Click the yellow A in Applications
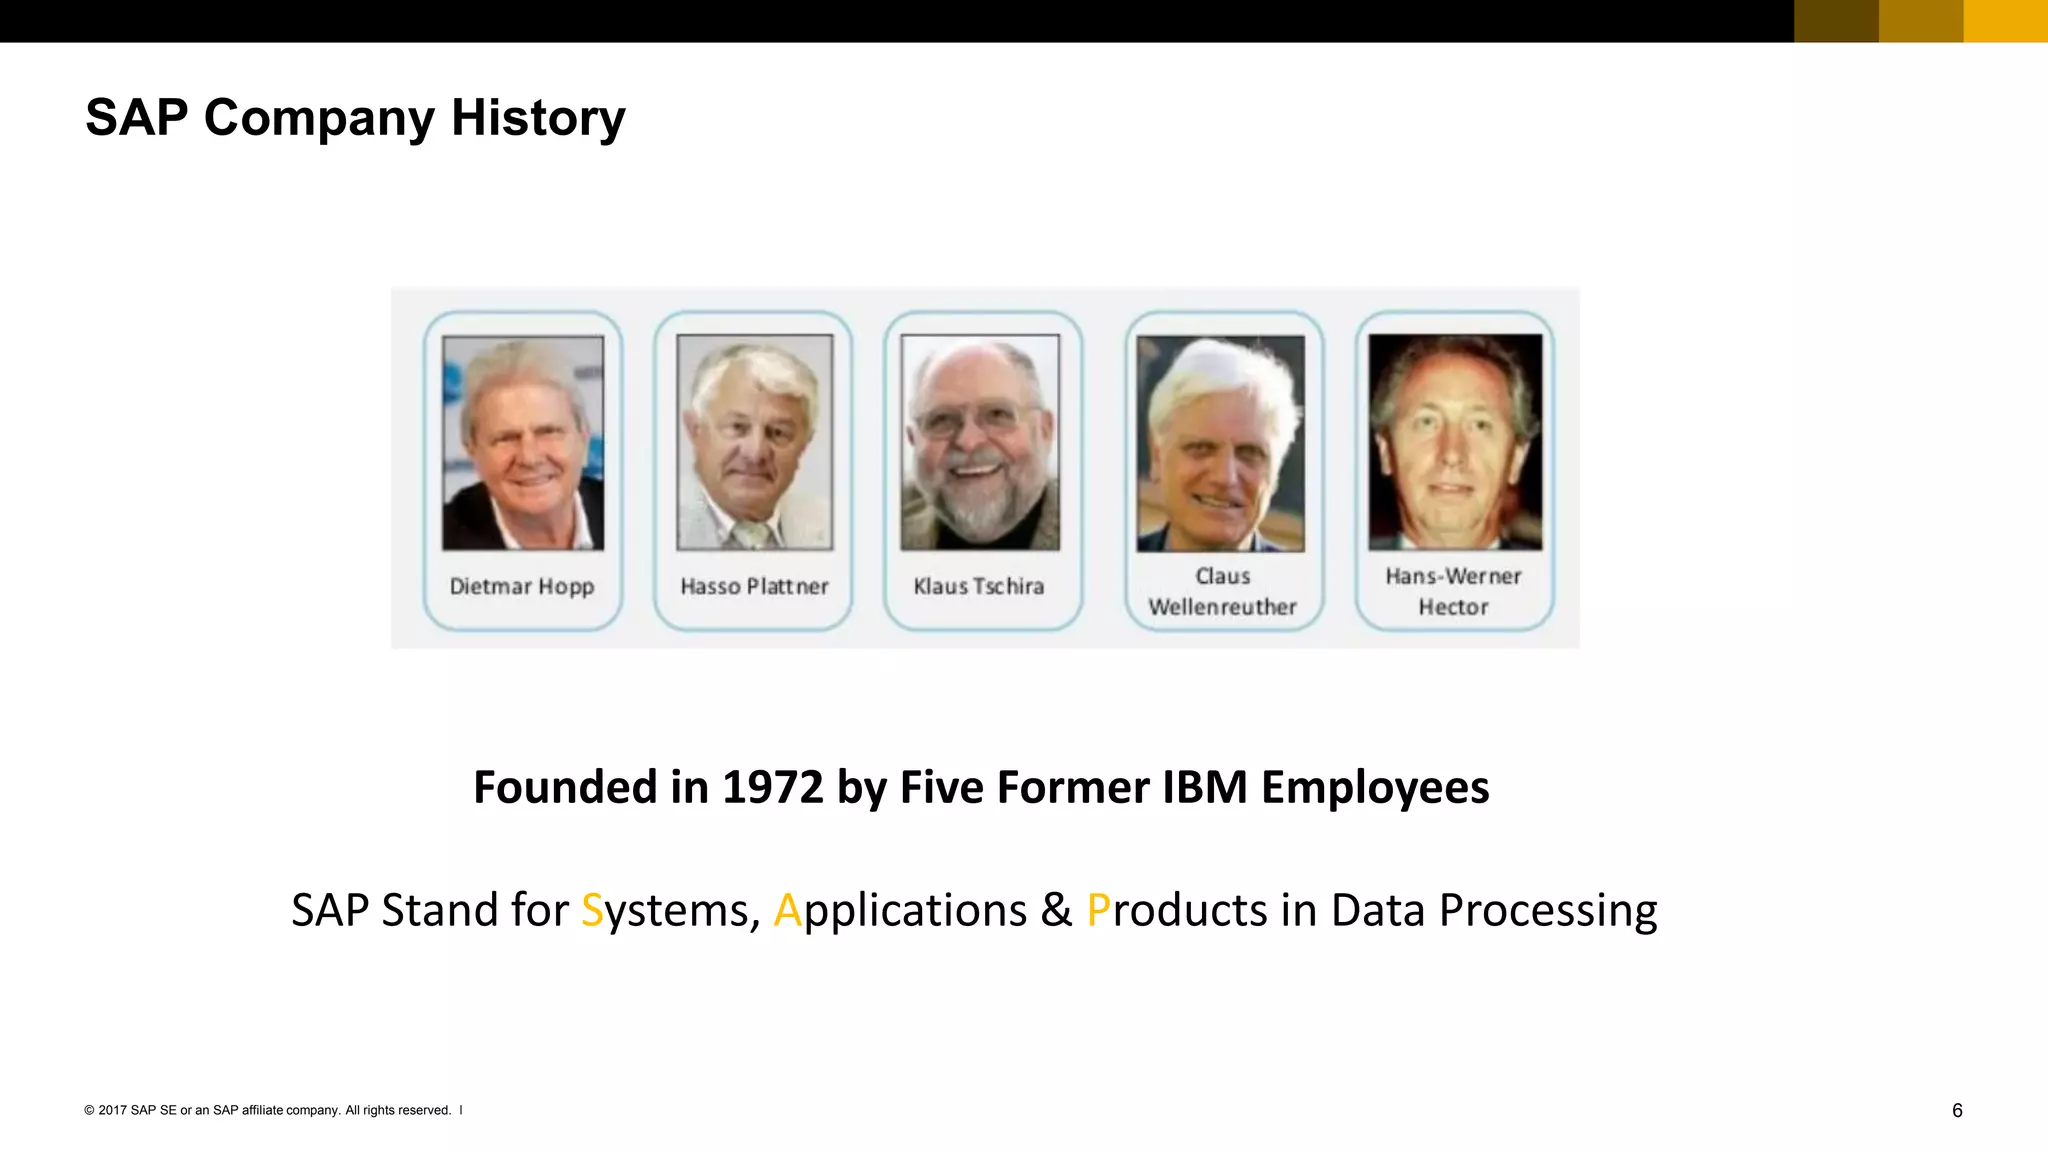 (788, 911)
